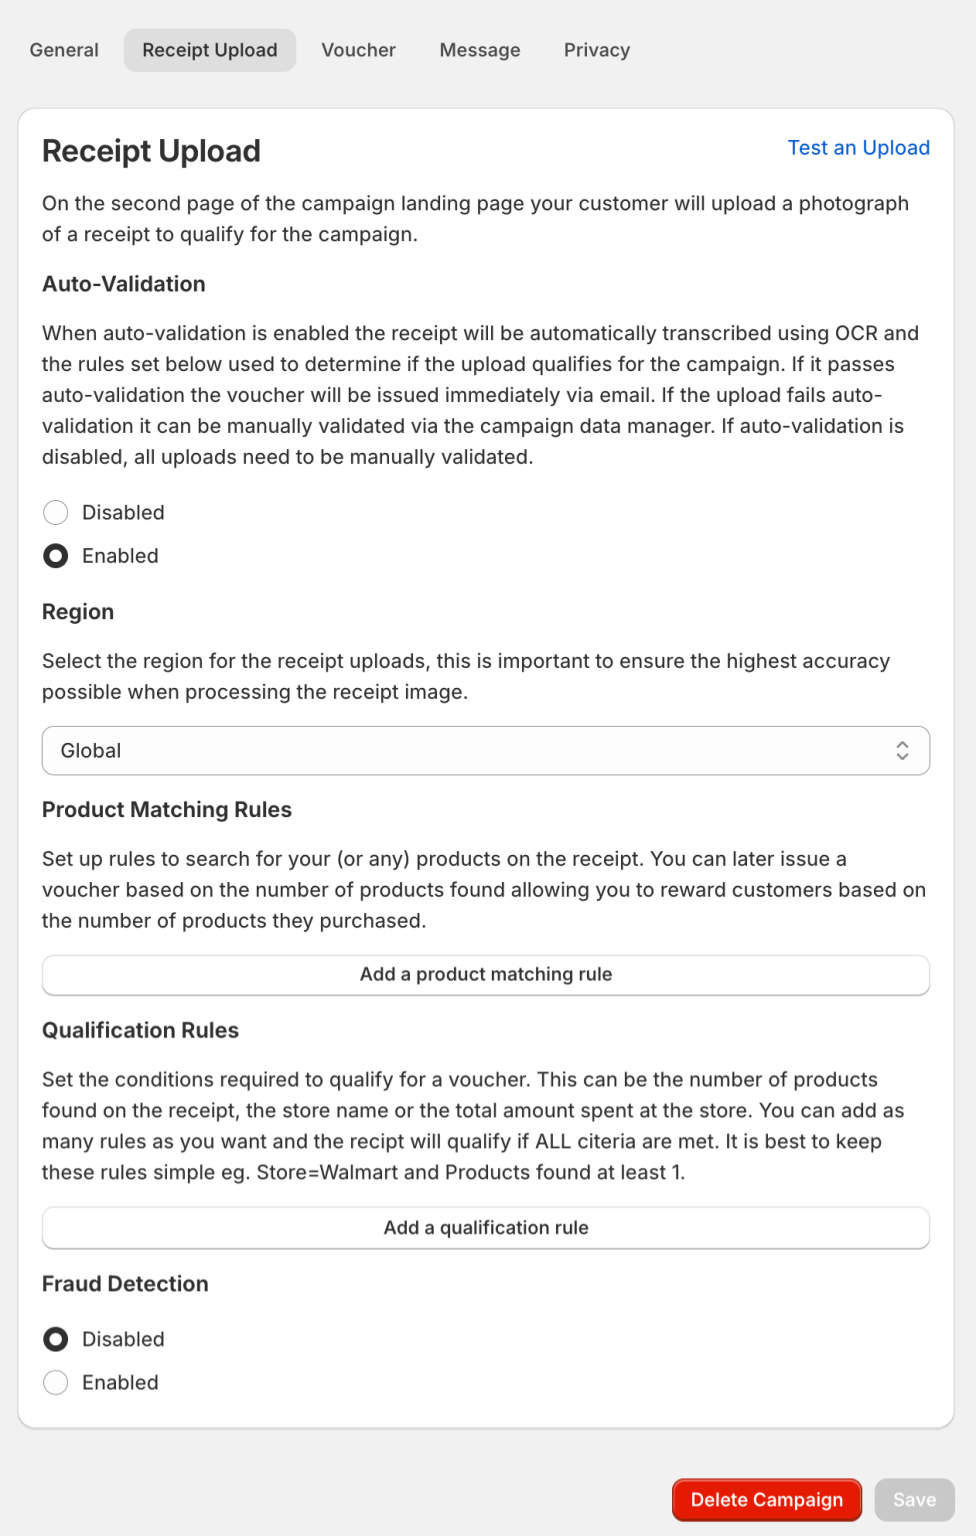This screenshot has height=1536, width=976.
Task: Select Enabled radio under Auto-Validation
Action: coord(56,556)
